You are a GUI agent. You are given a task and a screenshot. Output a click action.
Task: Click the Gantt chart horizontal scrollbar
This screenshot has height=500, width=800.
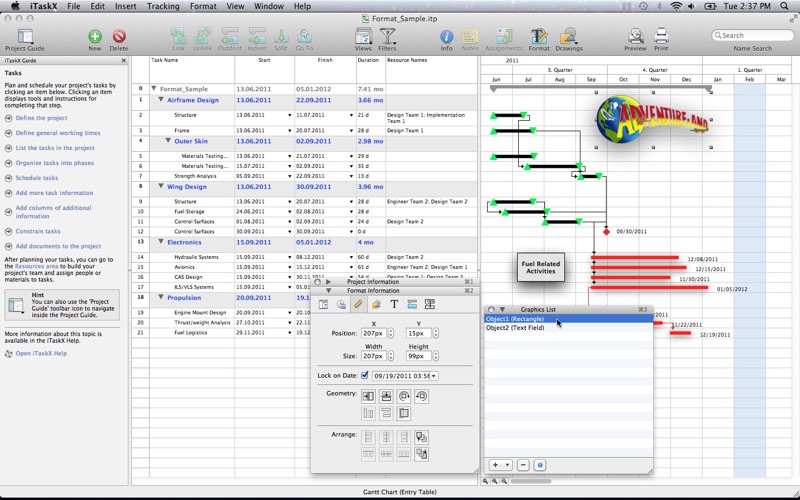coord(531,481)
